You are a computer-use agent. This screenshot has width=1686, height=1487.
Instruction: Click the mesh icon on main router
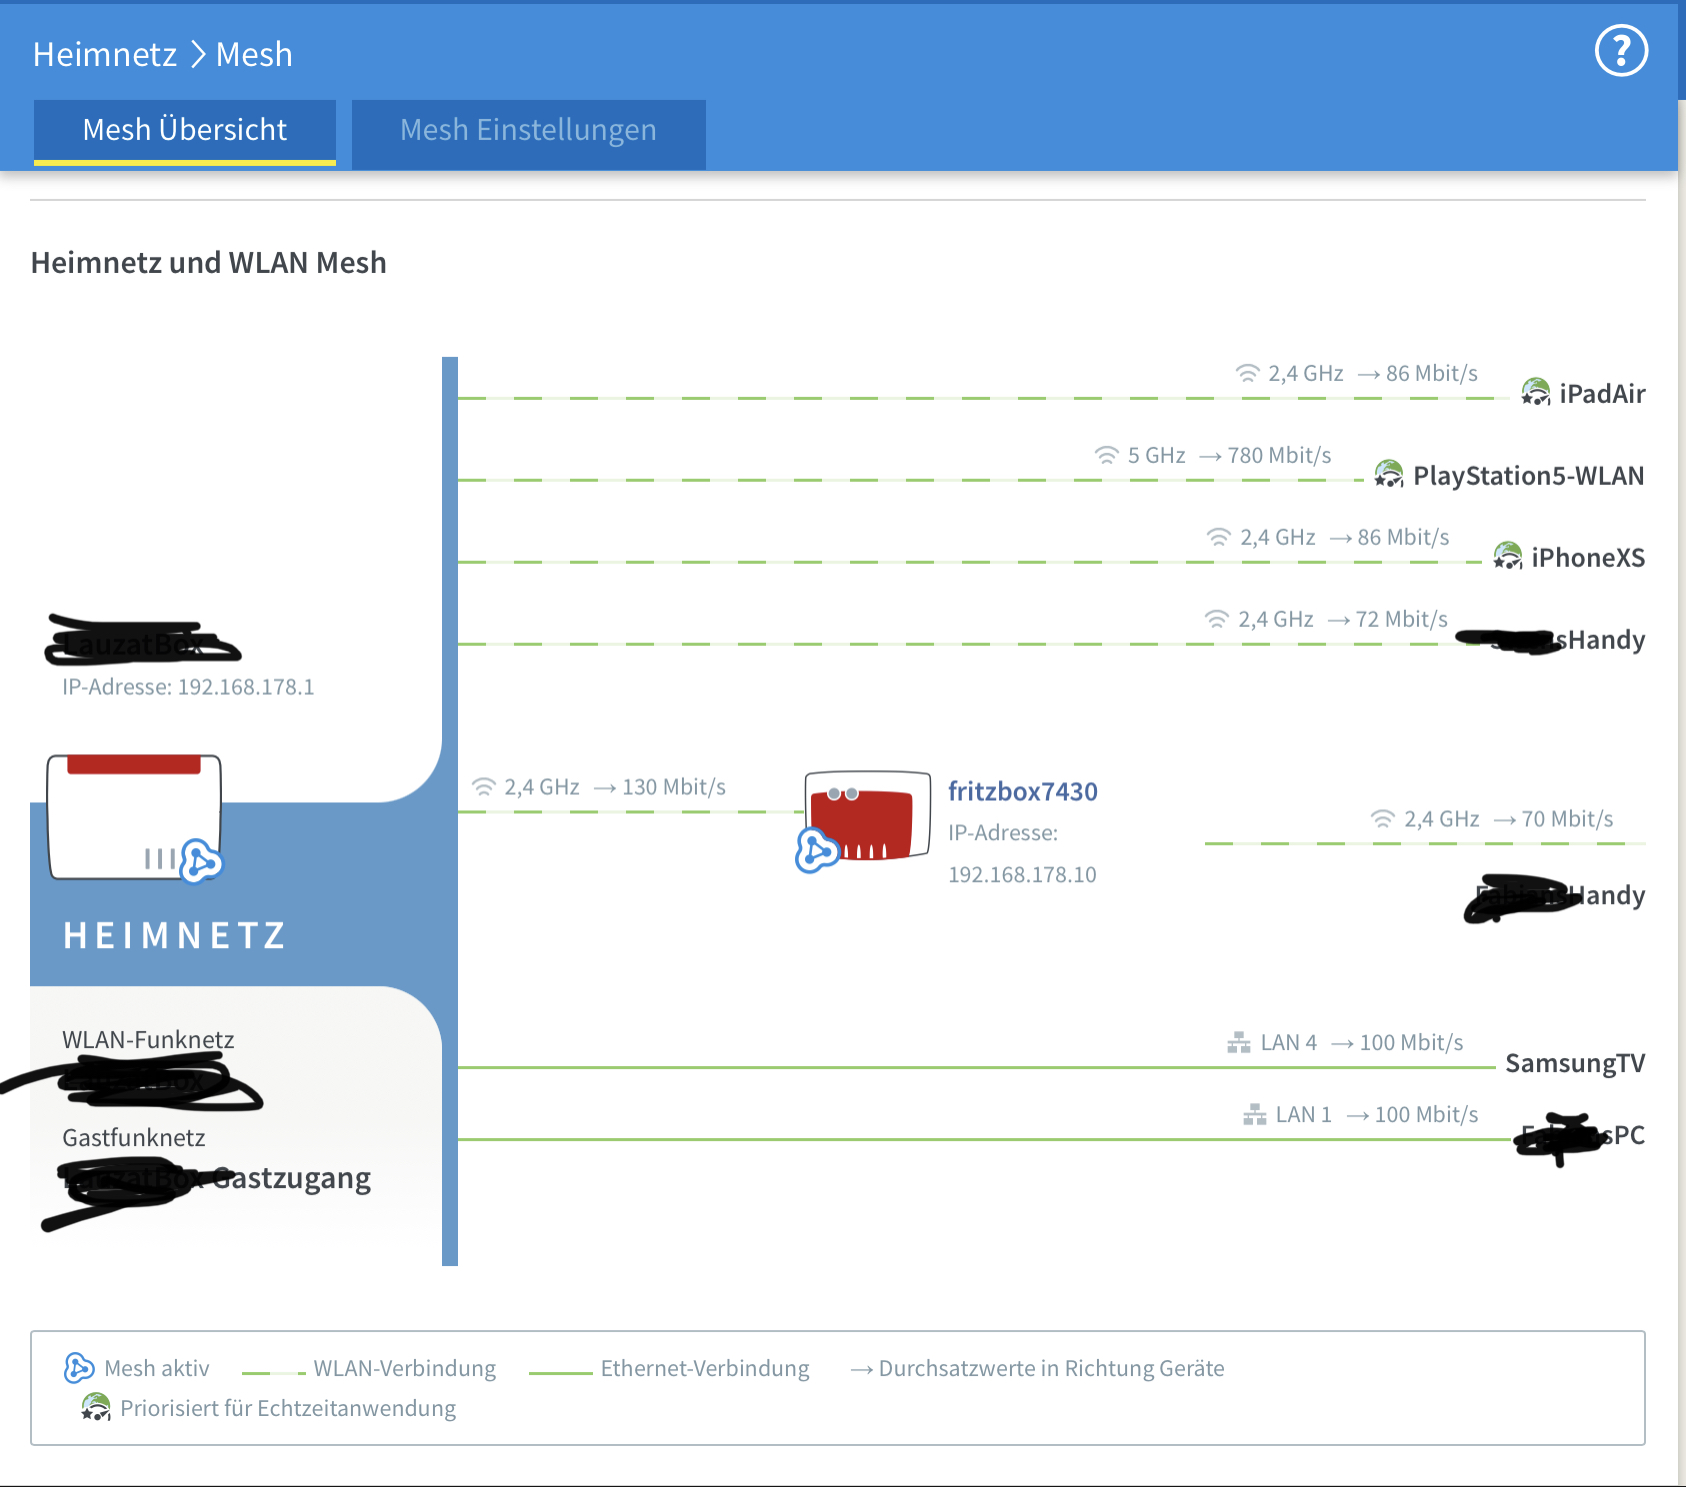click(201, 861)
